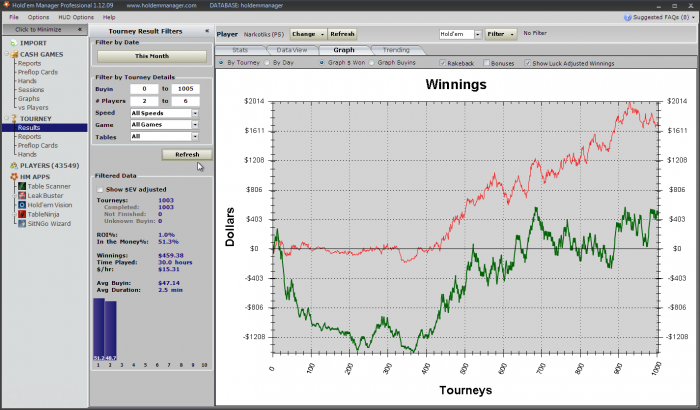The image size is (700, 410).
Task: Open TableNinja app icon
Action: [x=22, y=214]
